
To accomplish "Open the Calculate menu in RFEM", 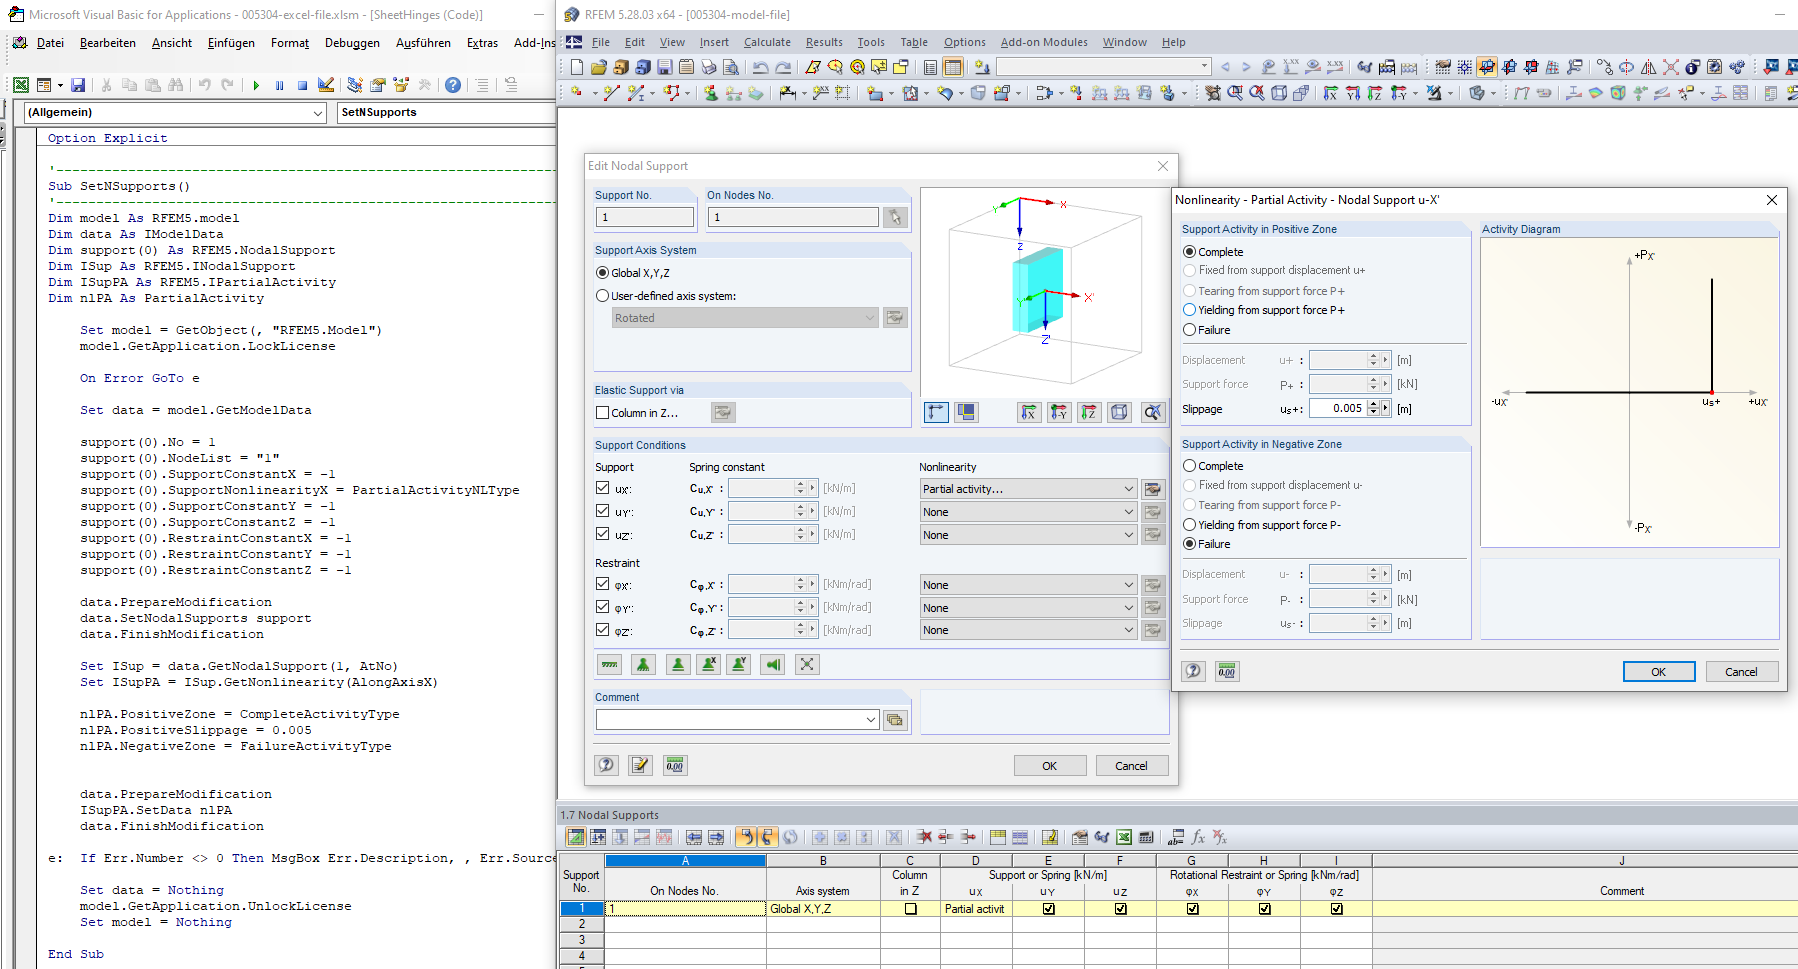I will [x=767, y=42].
